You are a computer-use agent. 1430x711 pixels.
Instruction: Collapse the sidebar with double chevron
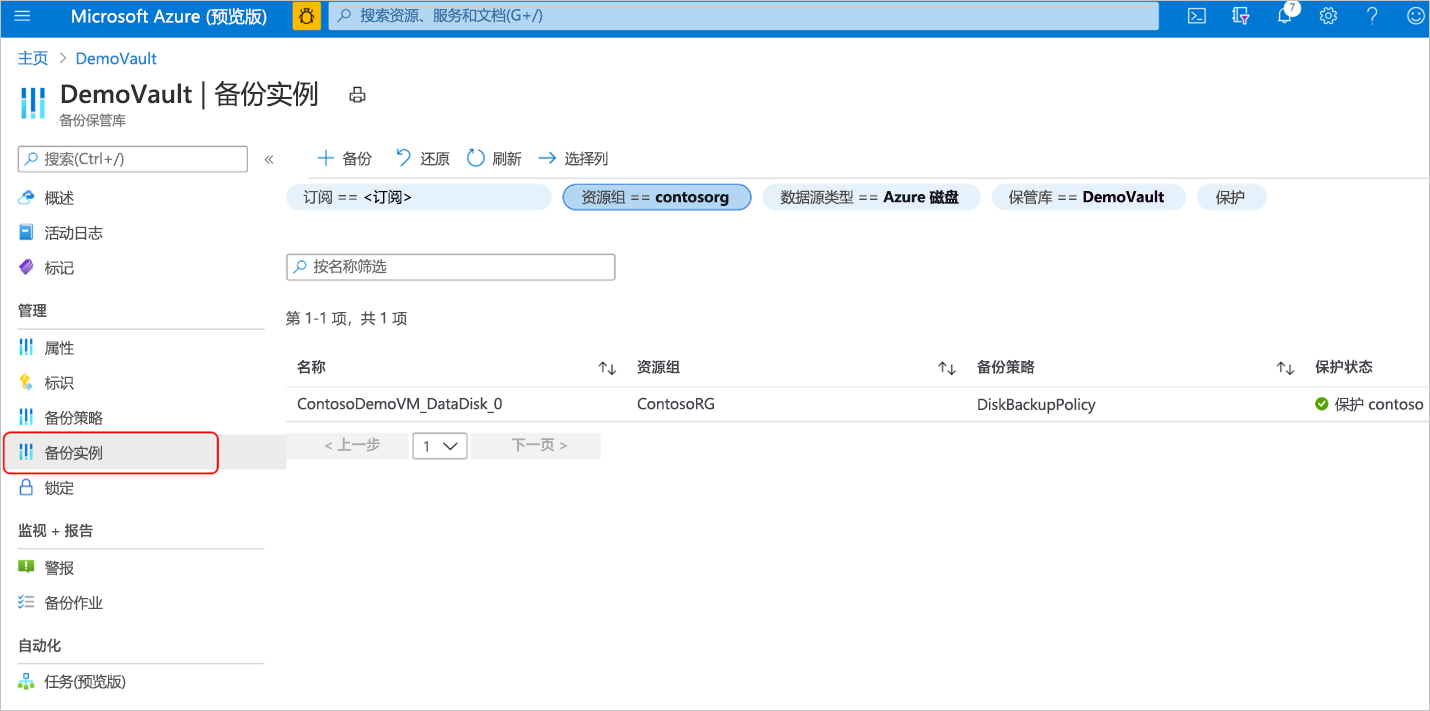pyautogui.click(x=268, y=159)
